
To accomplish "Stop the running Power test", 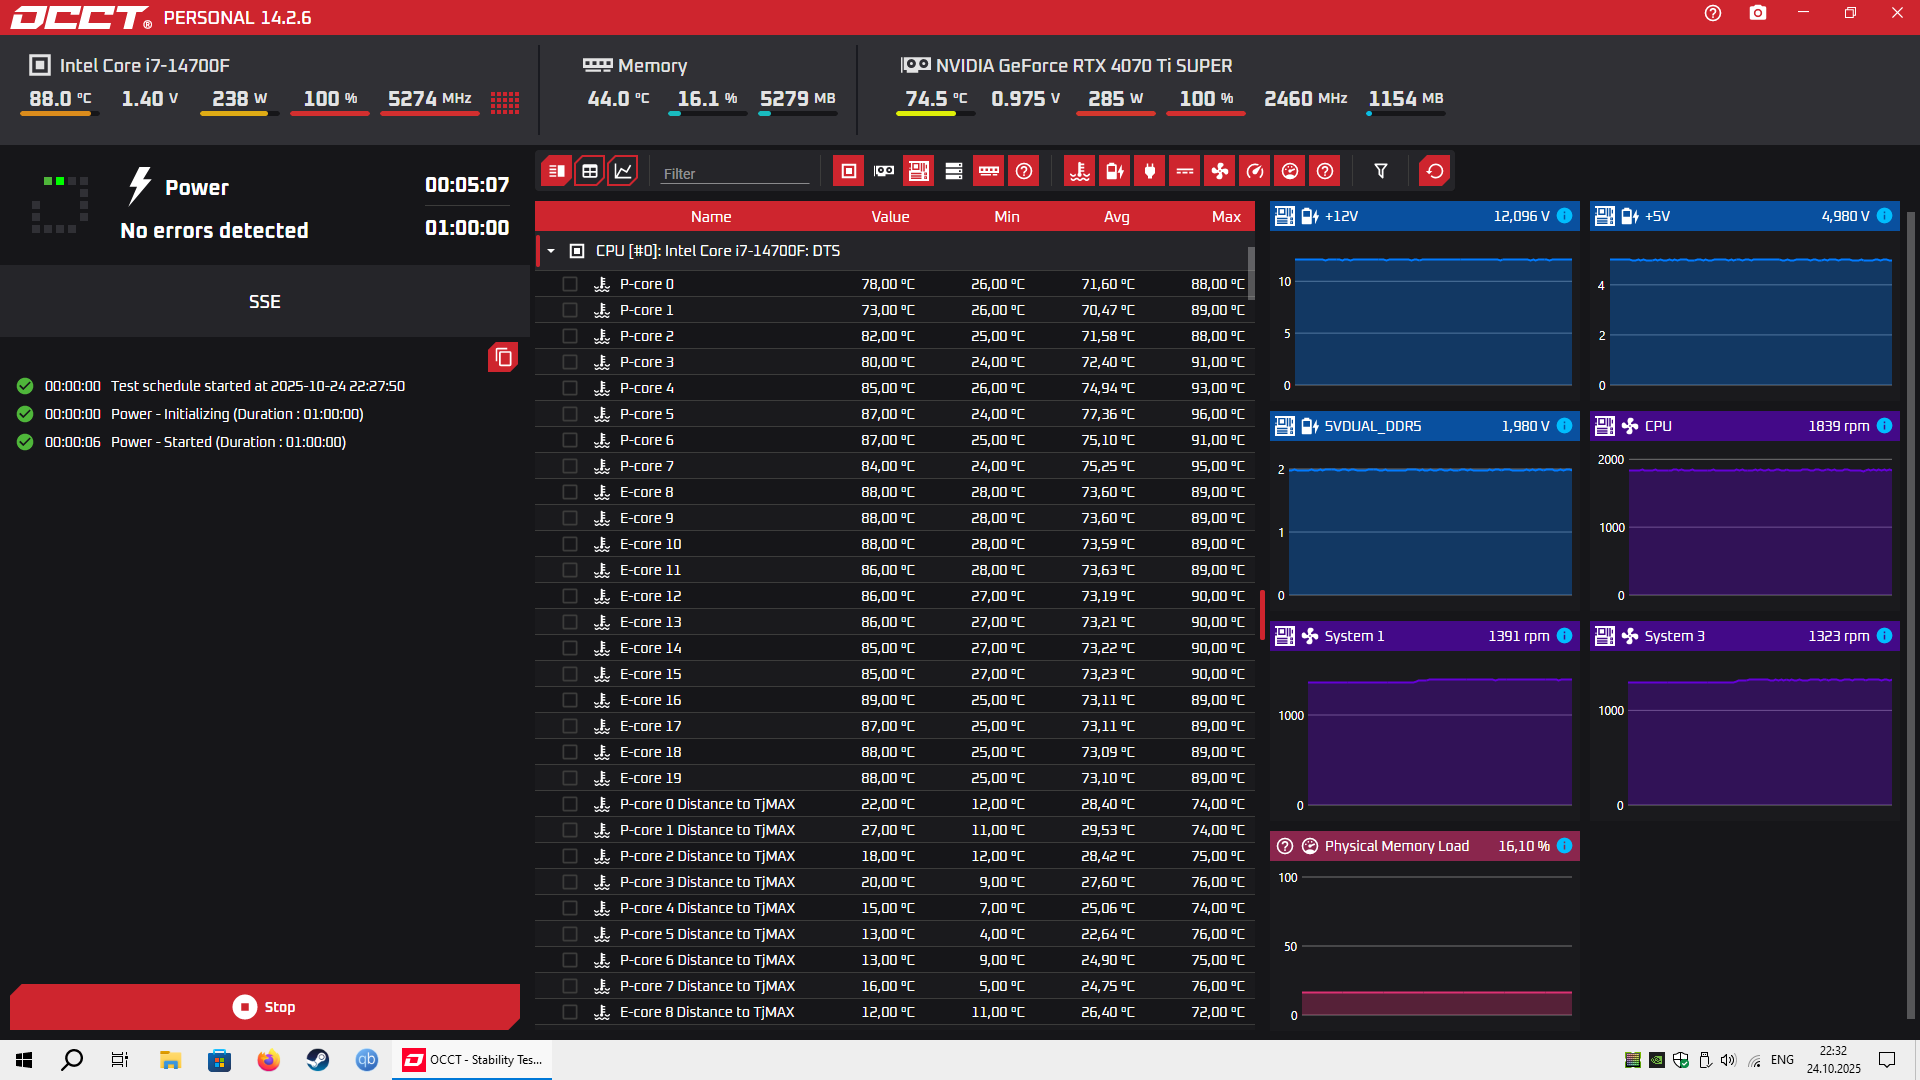I will pyautogui.click(x=264, y=1007).
